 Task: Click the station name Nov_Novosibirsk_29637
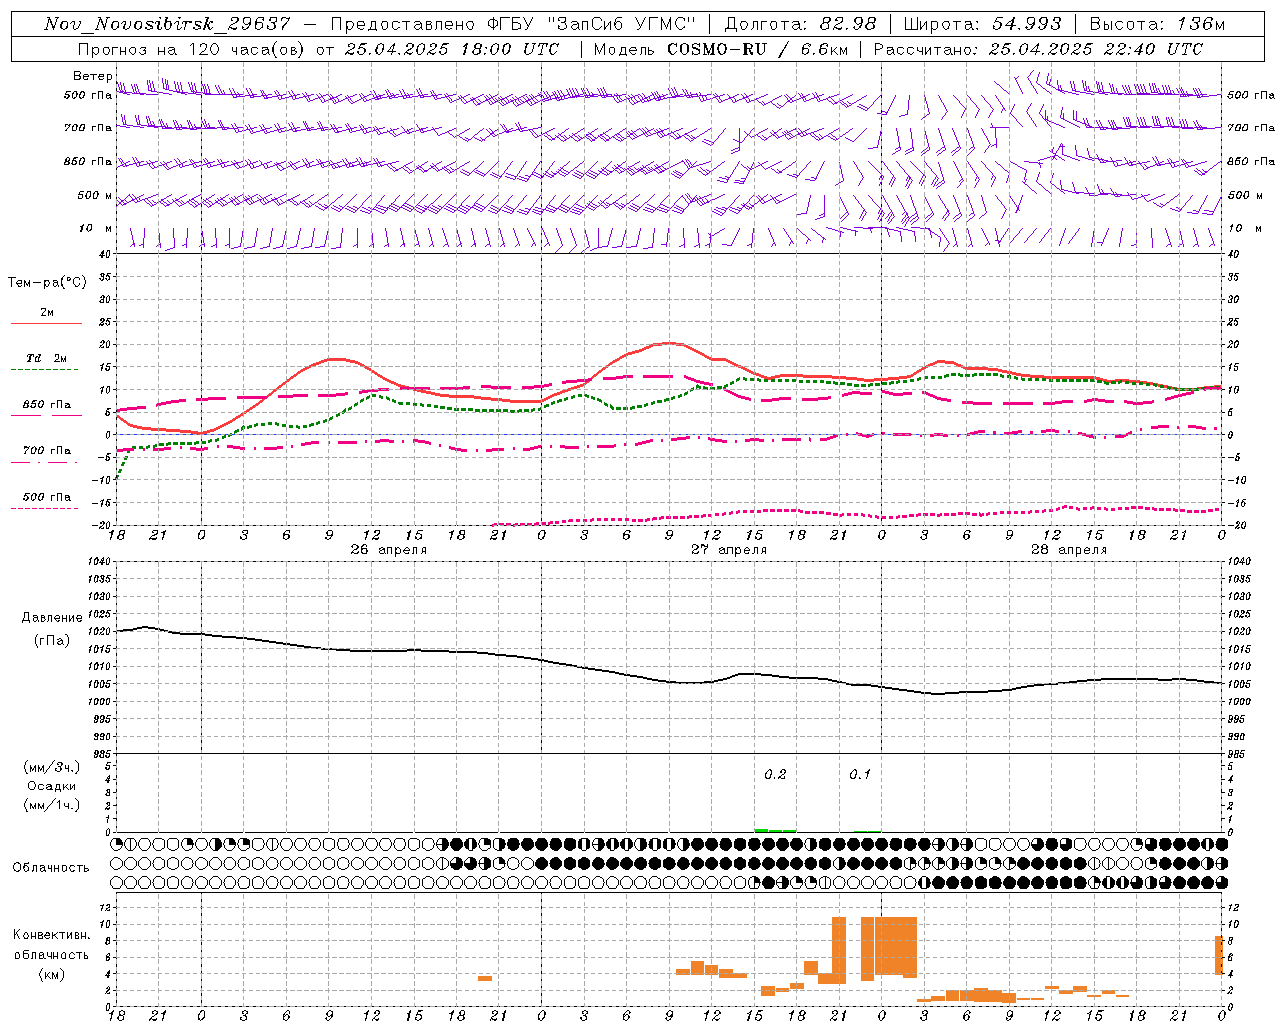pos(167,24)
